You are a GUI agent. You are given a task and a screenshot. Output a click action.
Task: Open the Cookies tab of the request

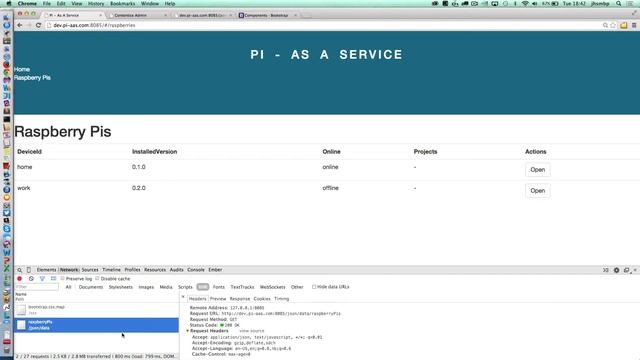tap(262, 299)
